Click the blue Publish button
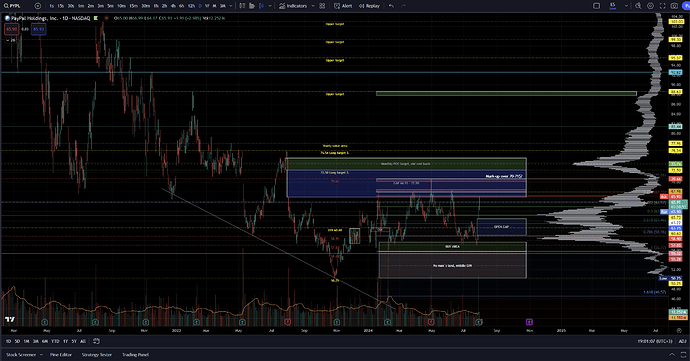The width and height of the screenshot is (690, 361). click(x=686, y=6)
